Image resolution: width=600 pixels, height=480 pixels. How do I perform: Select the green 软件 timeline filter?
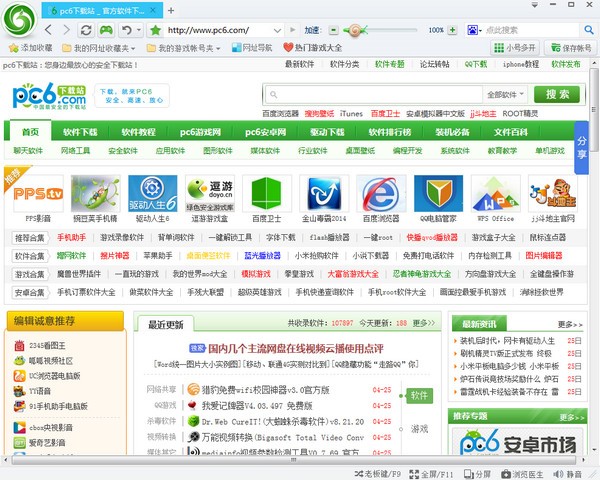419,395
